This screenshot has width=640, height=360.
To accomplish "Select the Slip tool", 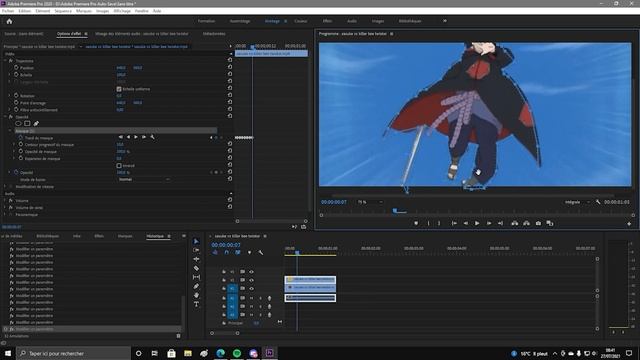I will pyautogui.click(x=196, y=277).
